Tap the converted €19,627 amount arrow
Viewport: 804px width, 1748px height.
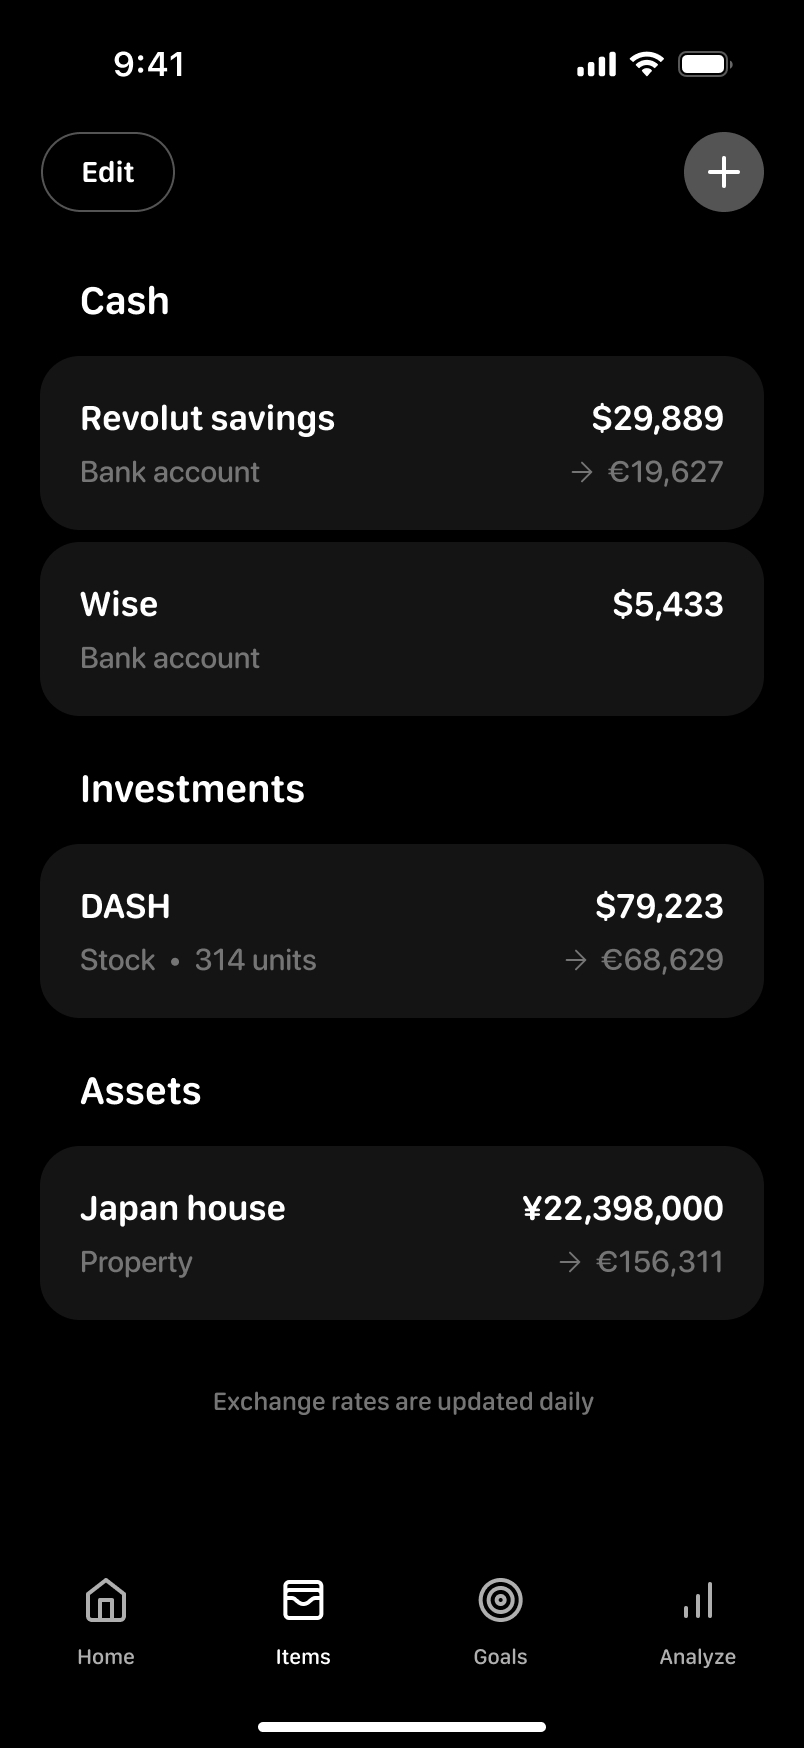point(582,472)
